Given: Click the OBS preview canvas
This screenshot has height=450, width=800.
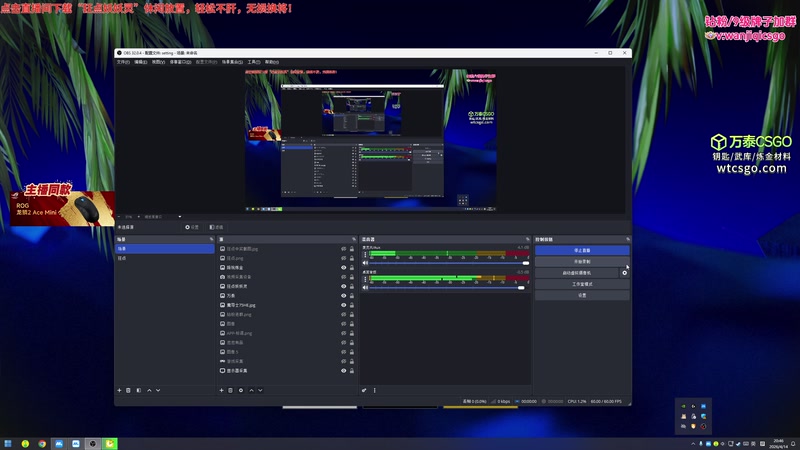Looking at the screenshot, I should pyautogui.click(x=370, y=141).
